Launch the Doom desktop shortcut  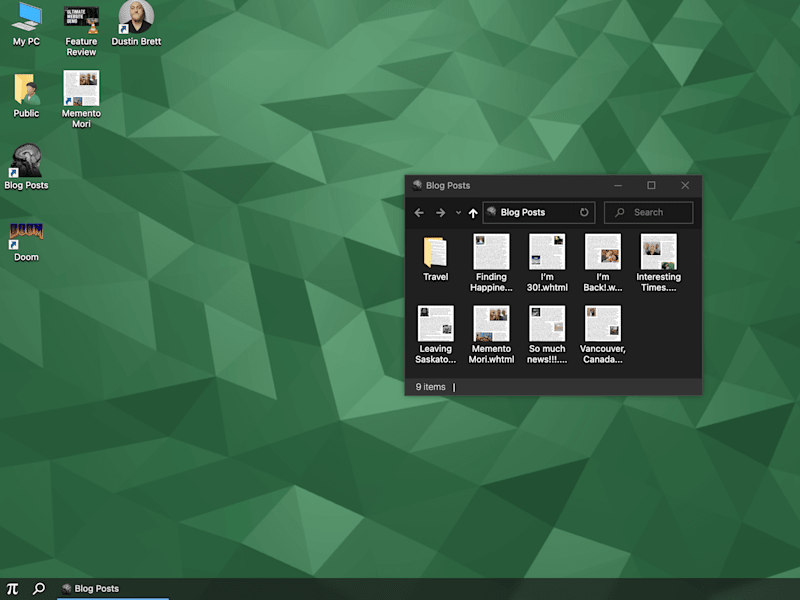(x=26, y=242)
